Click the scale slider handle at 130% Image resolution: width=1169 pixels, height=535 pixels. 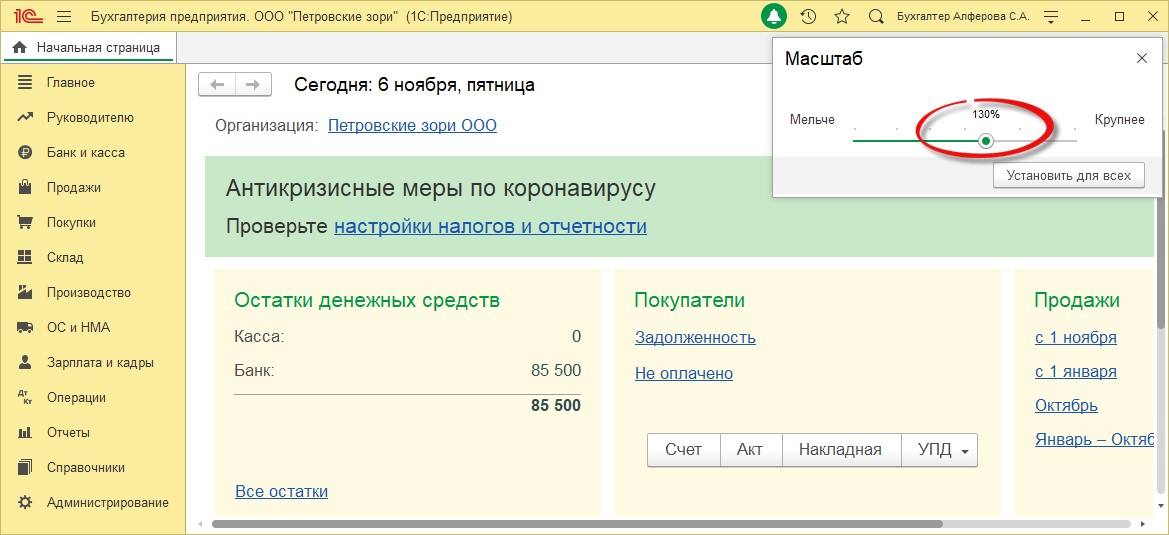(x=986, y=141)
